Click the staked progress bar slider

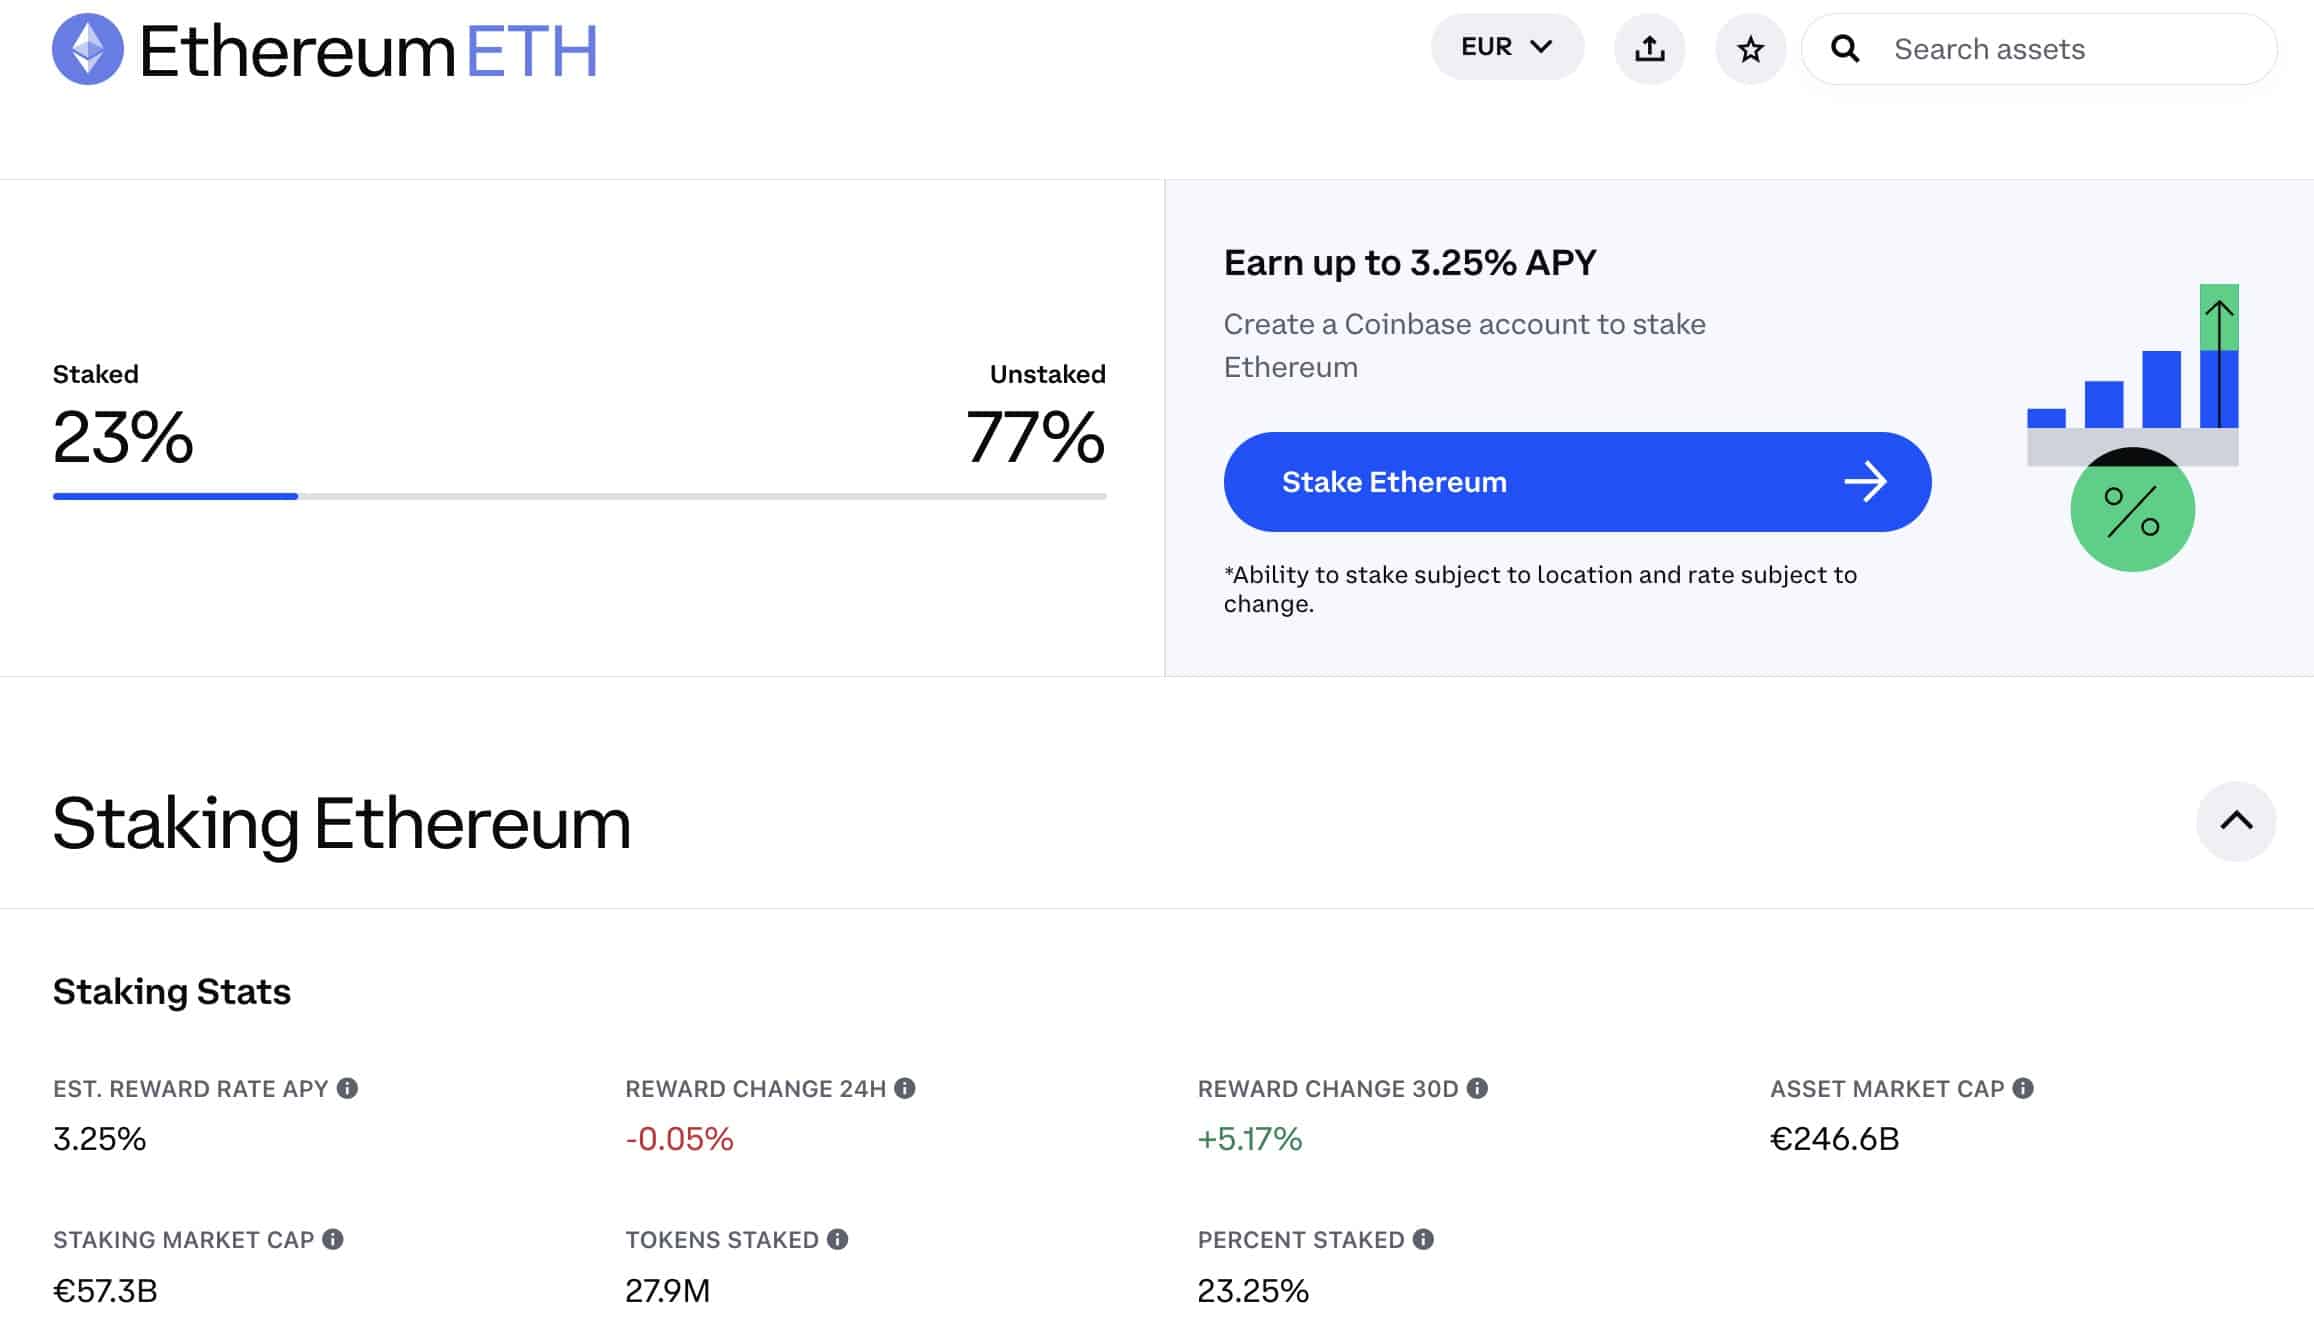(296, 494)
